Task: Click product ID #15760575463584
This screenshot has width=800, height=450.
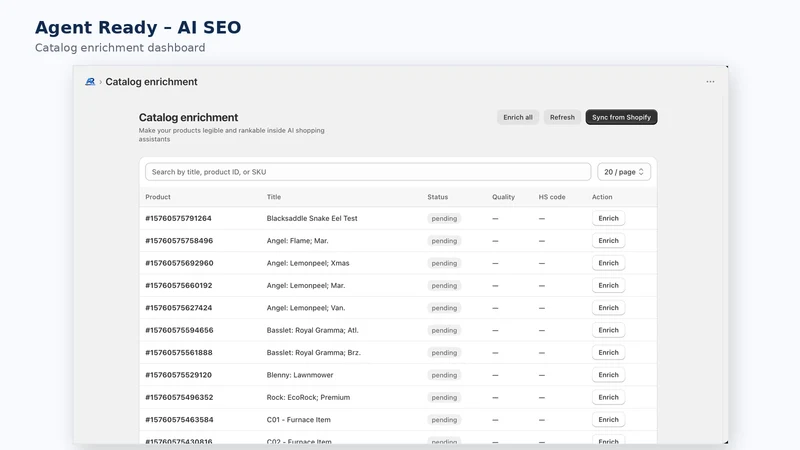Action: point(179,420)
